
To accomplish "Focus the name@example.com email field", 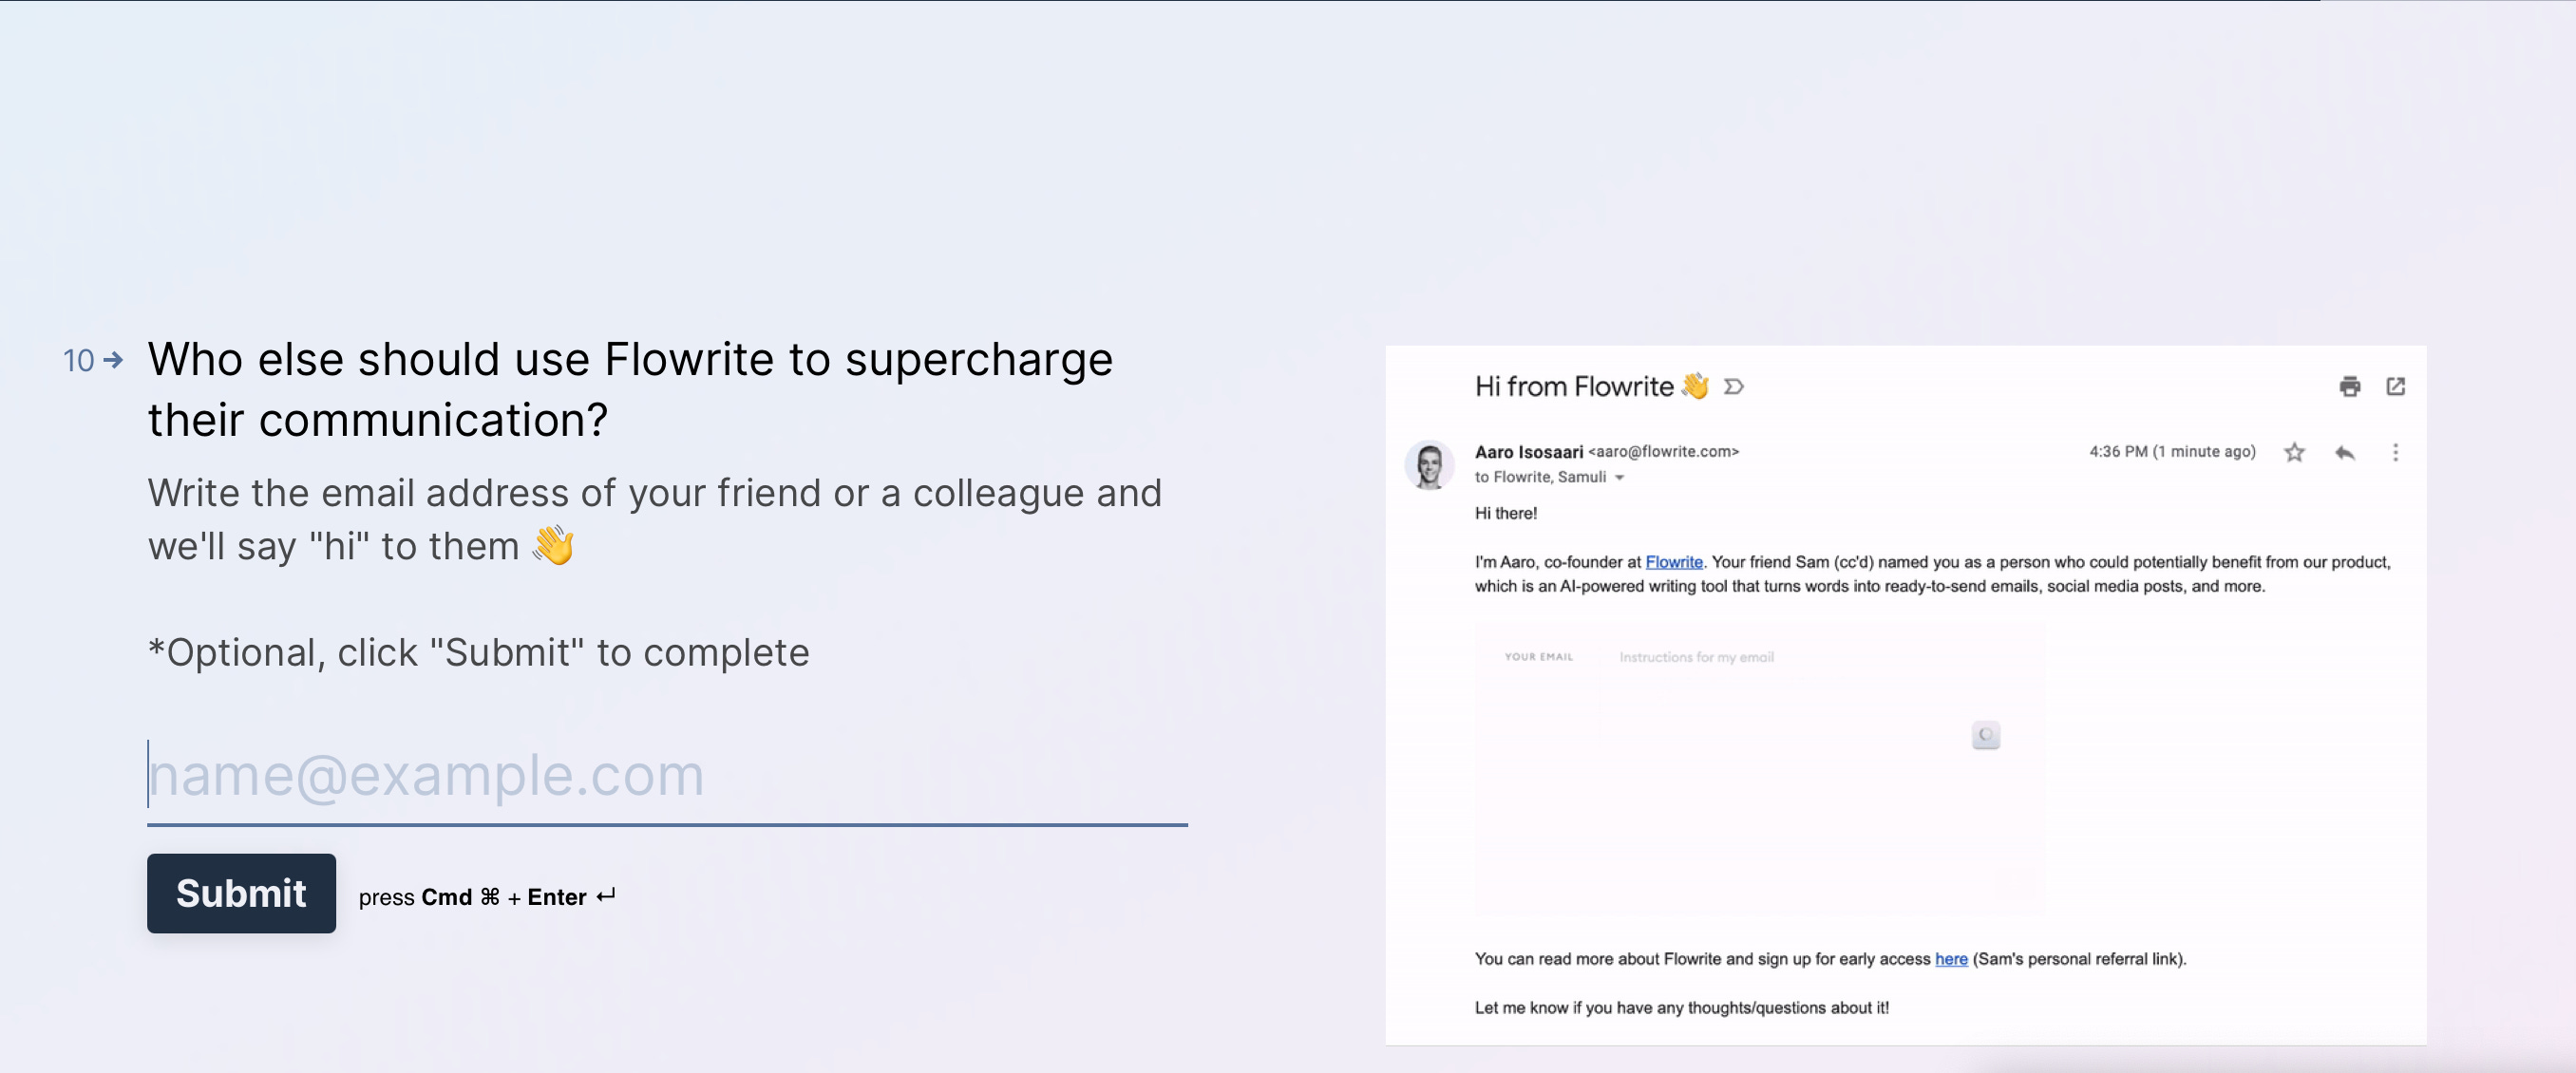I will [x=666, y=775].
